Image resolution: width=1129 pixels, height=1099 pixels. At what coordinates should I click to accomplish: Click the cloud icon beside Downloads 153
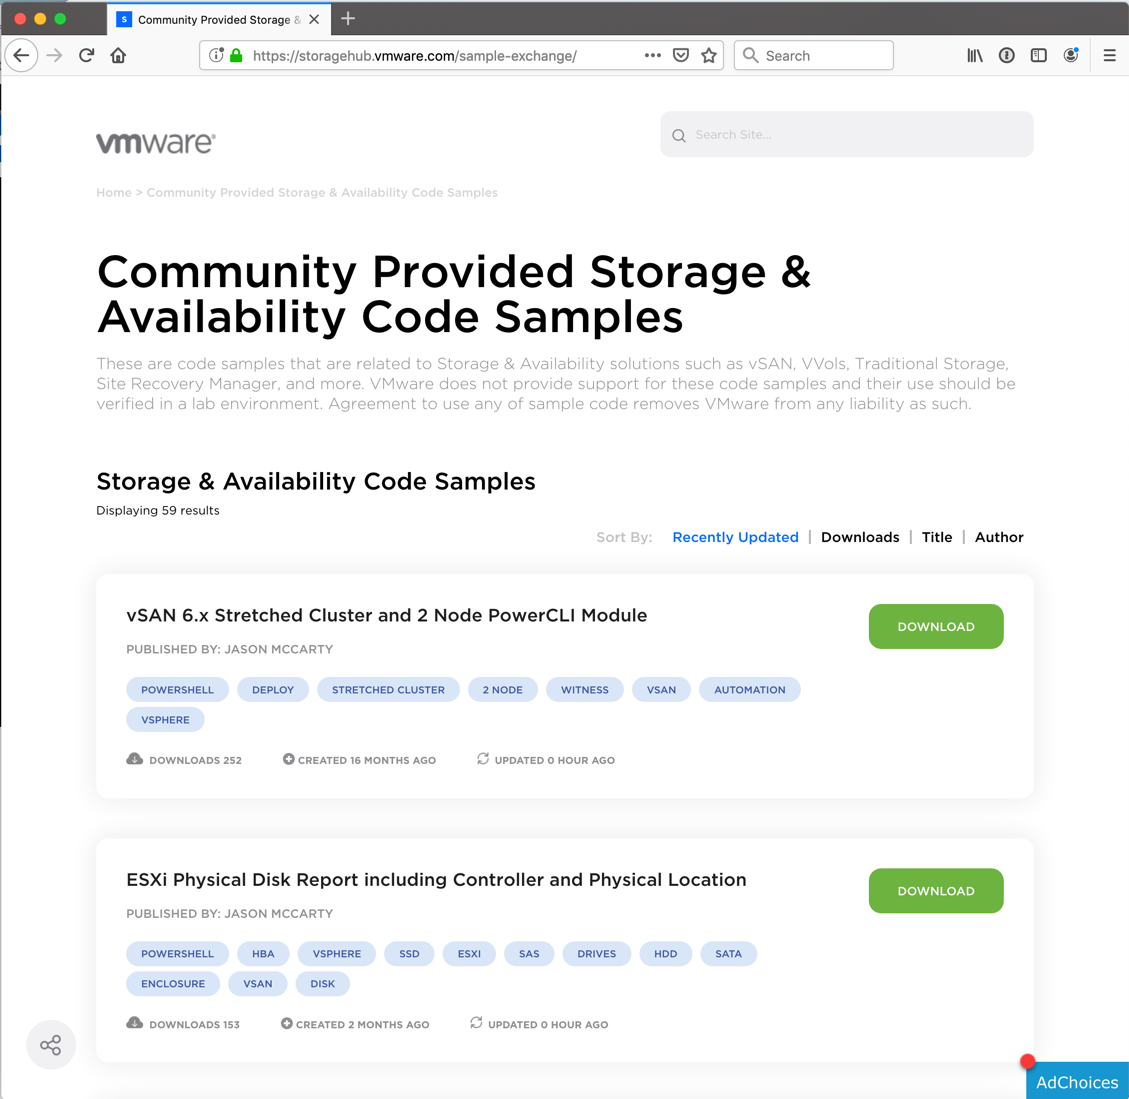[x=135, y=1023]
